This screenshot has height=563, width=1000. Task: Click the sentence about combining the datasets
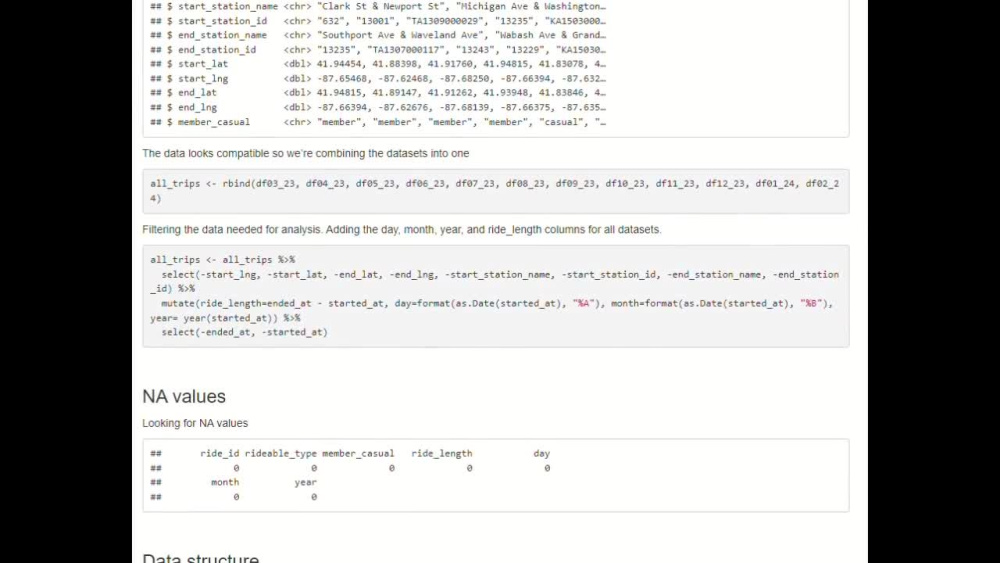305,154
